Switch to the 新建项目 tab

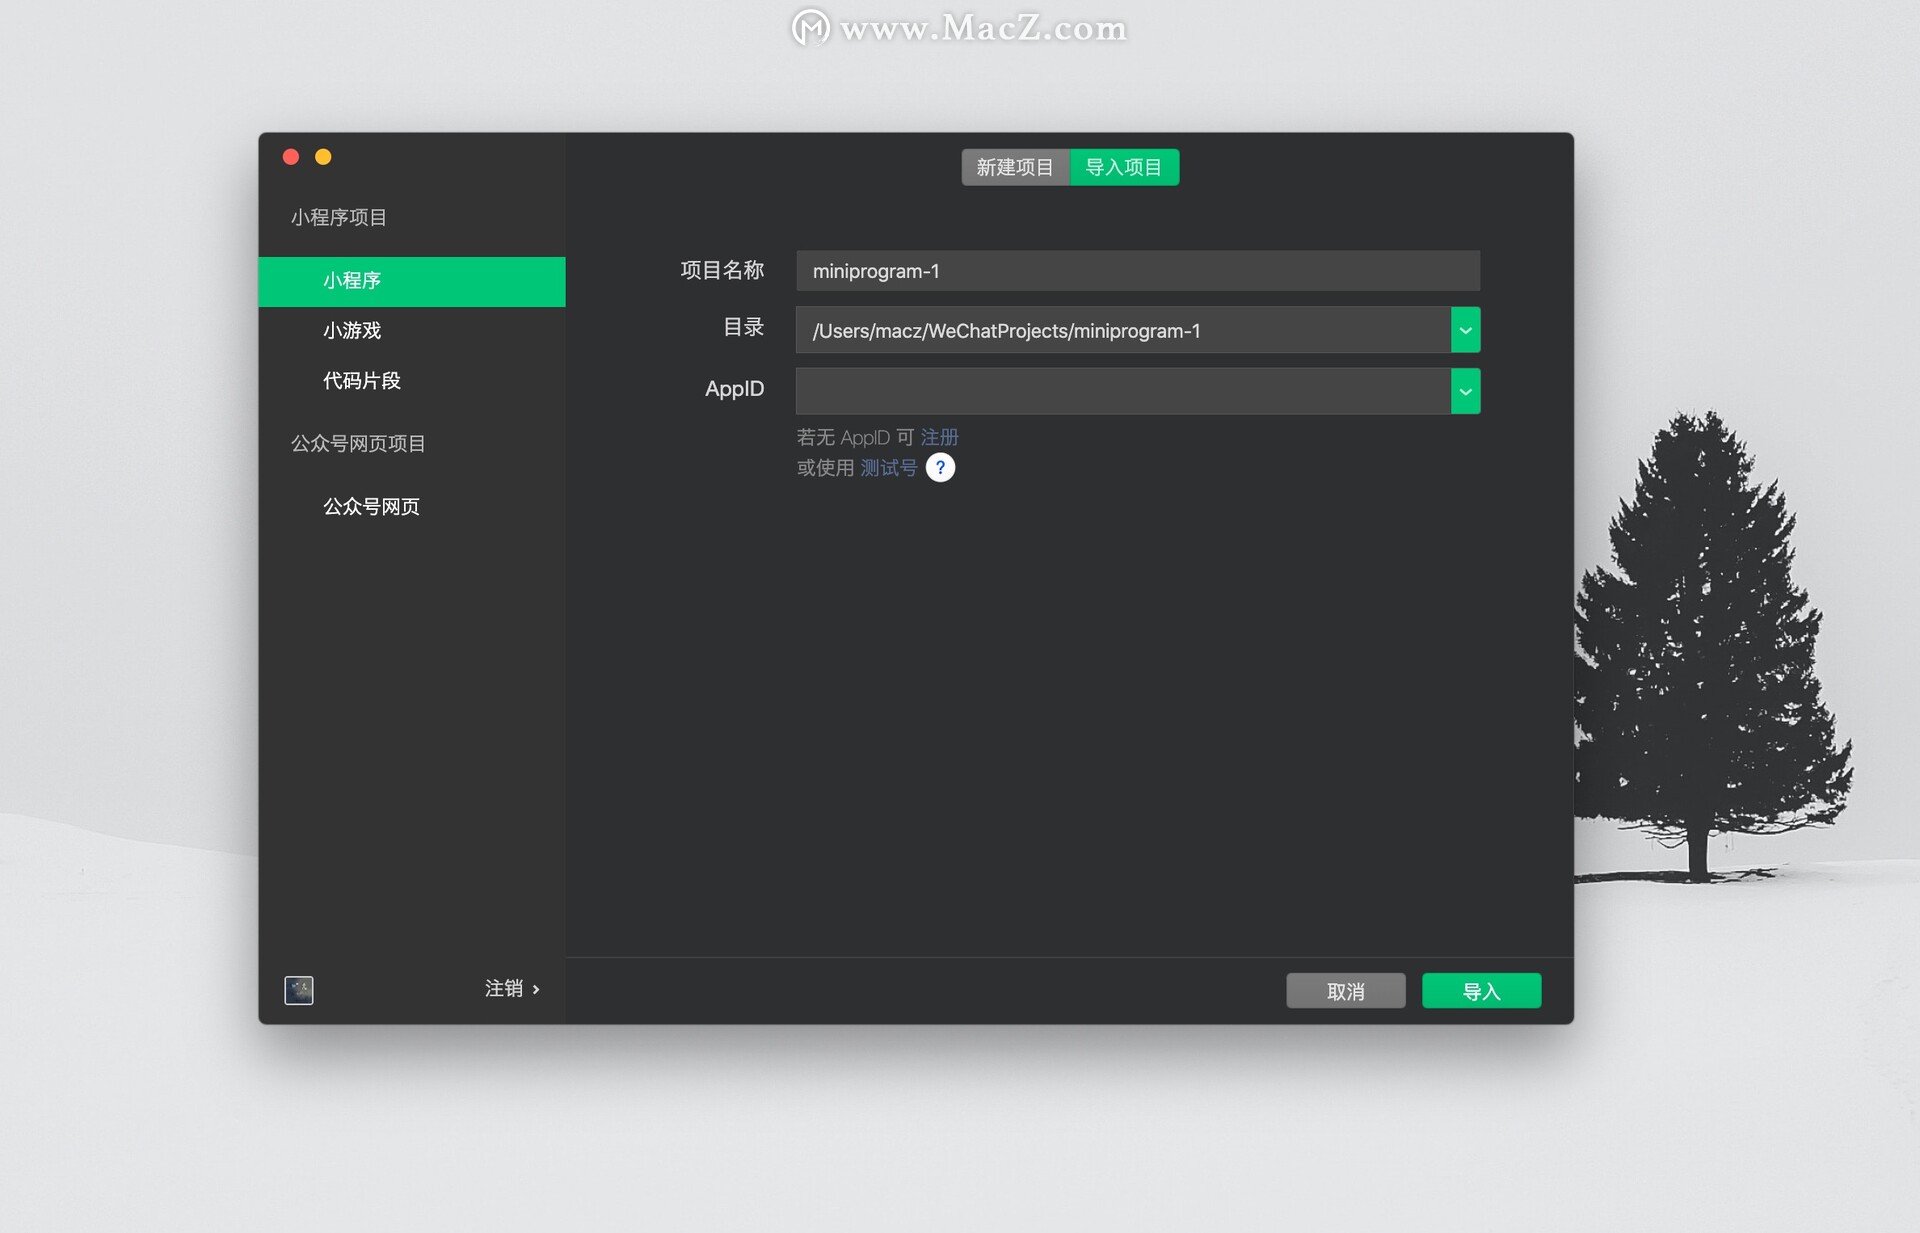(1015, 167)
